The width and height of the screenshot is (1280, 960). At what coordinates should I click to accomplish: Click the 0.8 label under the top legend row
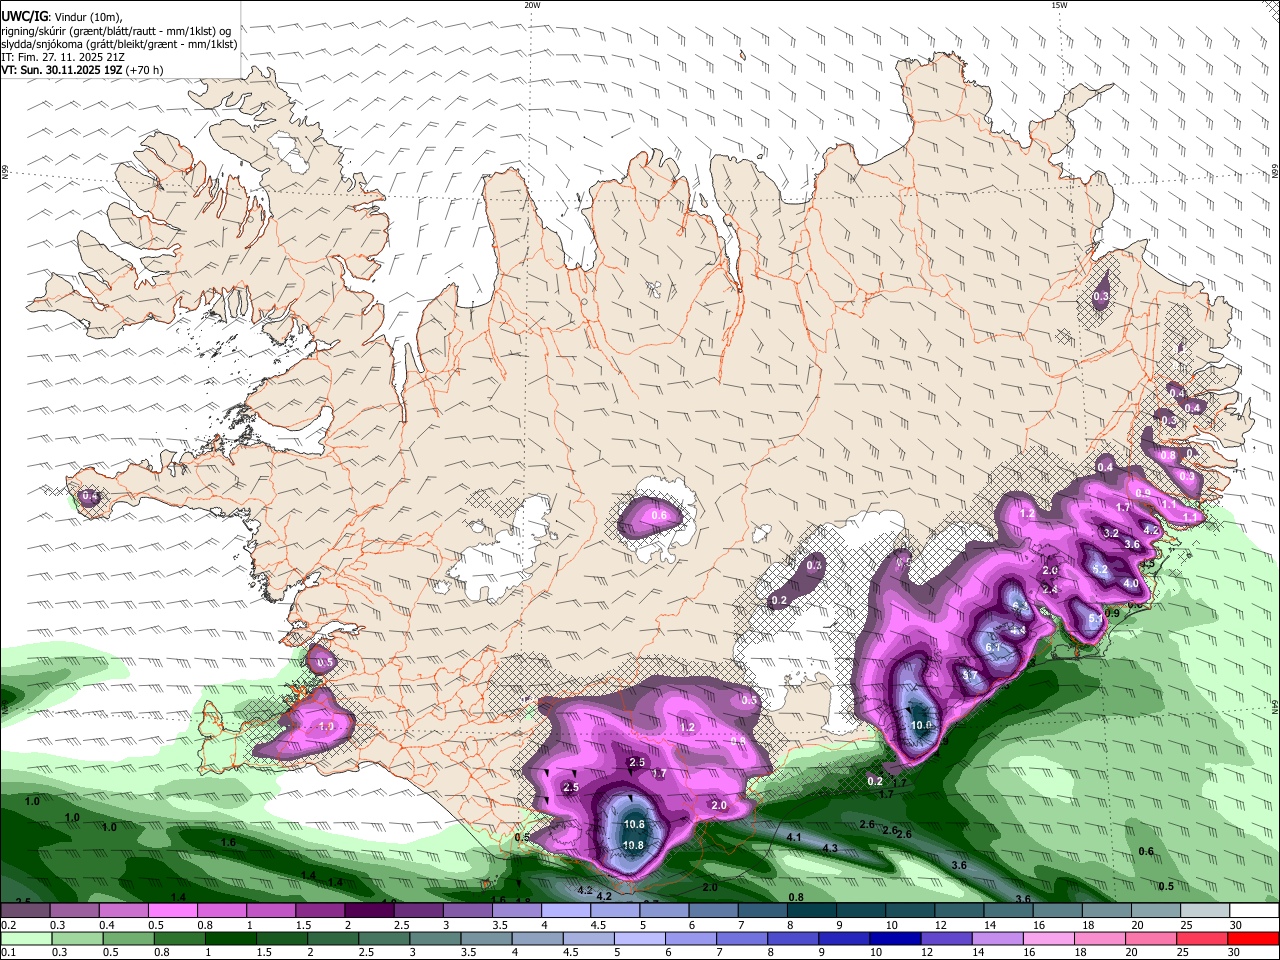[x=205, y=925]
